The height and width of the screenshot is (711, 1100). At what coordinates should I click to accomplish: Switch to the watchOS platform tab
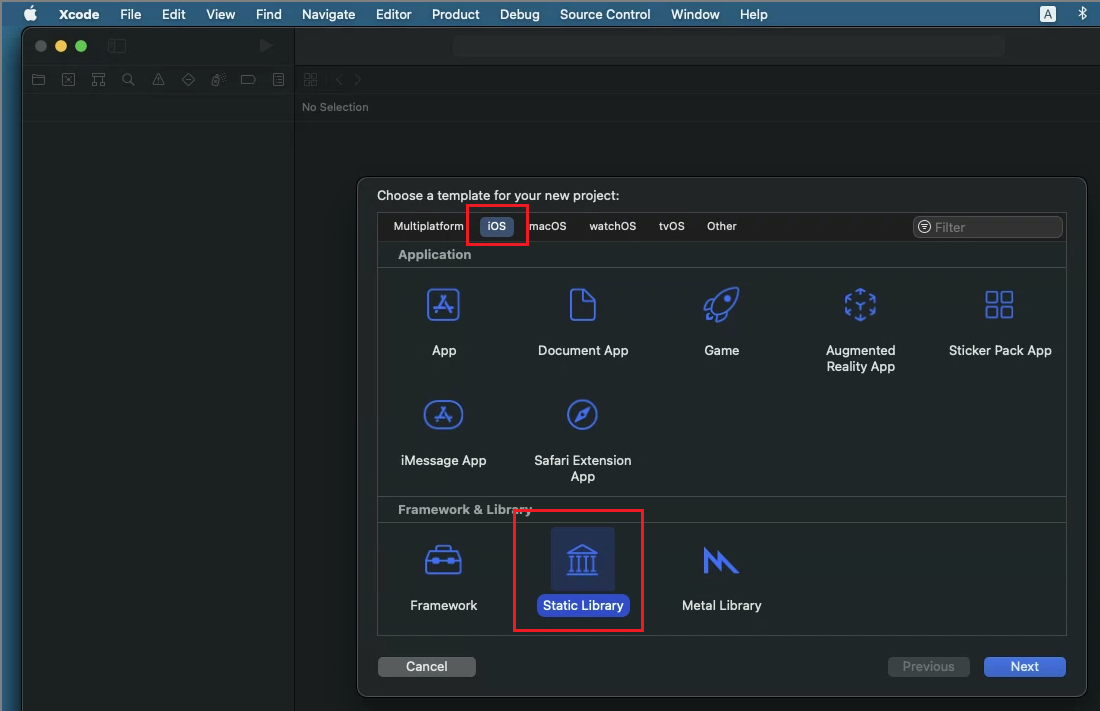click(x=612, y=226)
